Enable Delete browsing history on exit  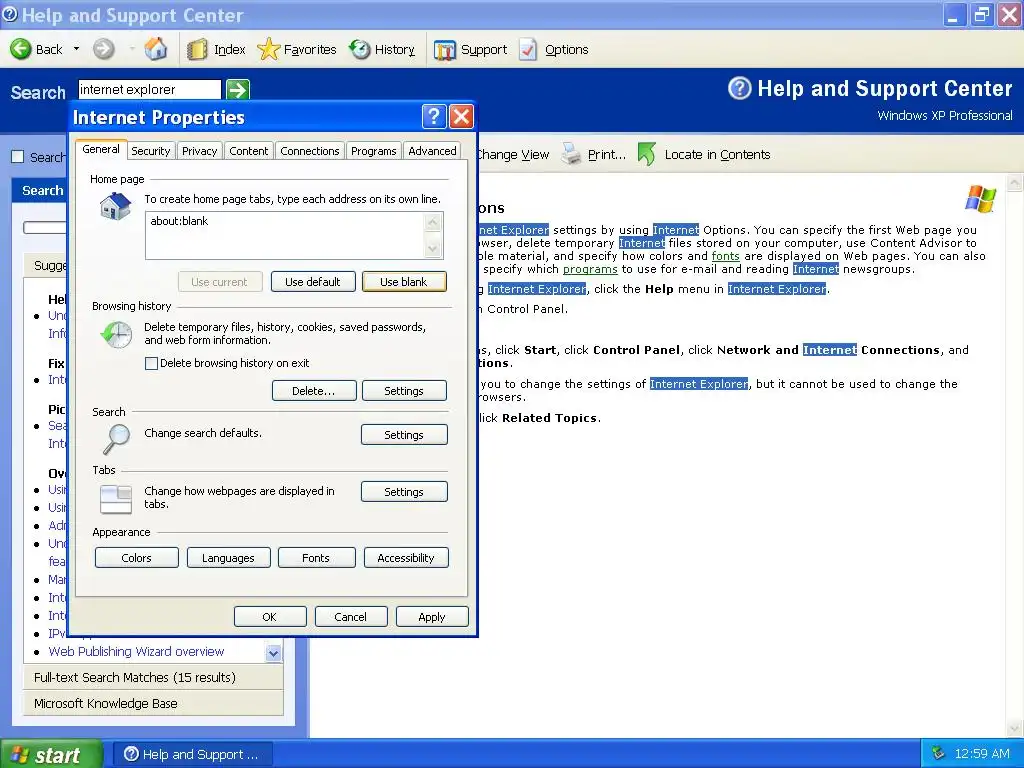(151, 364)
